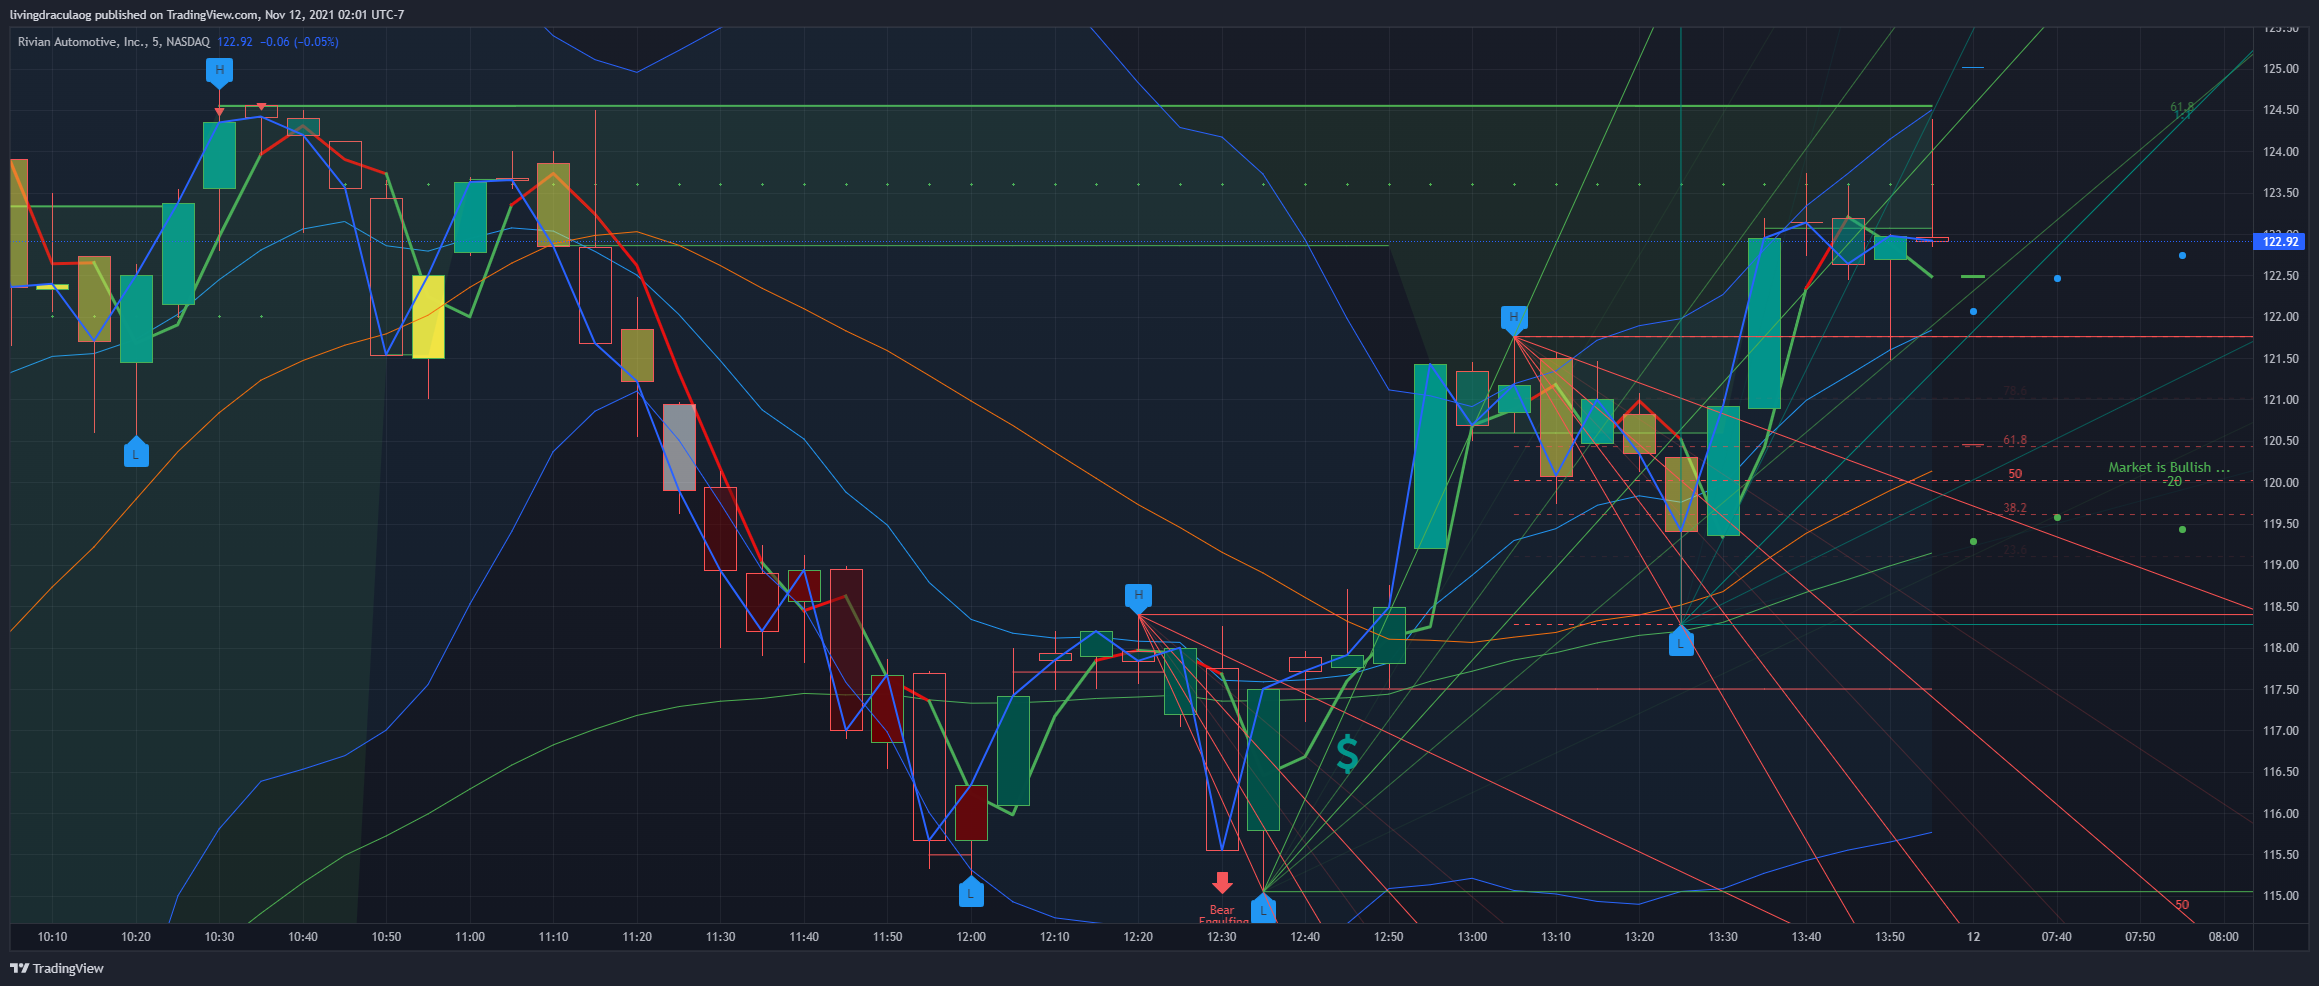
Task: Click 116.00 on the price axis
Action: pyautogui.click(x=2280, y=814)
